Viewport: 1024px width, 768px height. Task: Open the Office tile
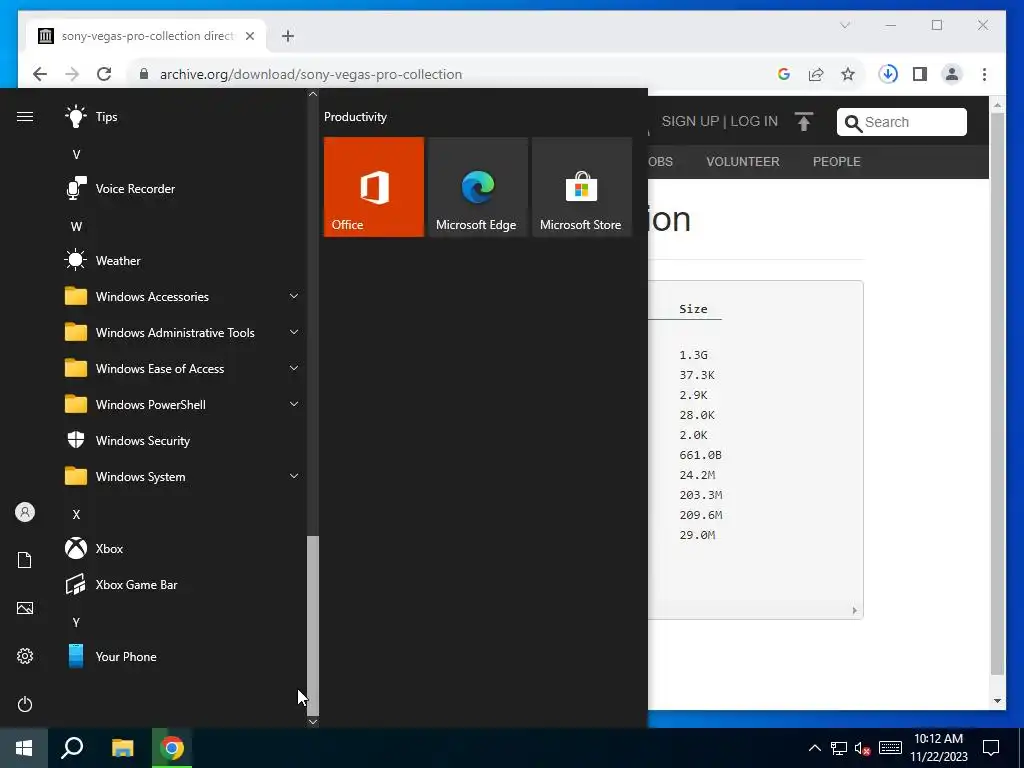(x=374, y=187)
